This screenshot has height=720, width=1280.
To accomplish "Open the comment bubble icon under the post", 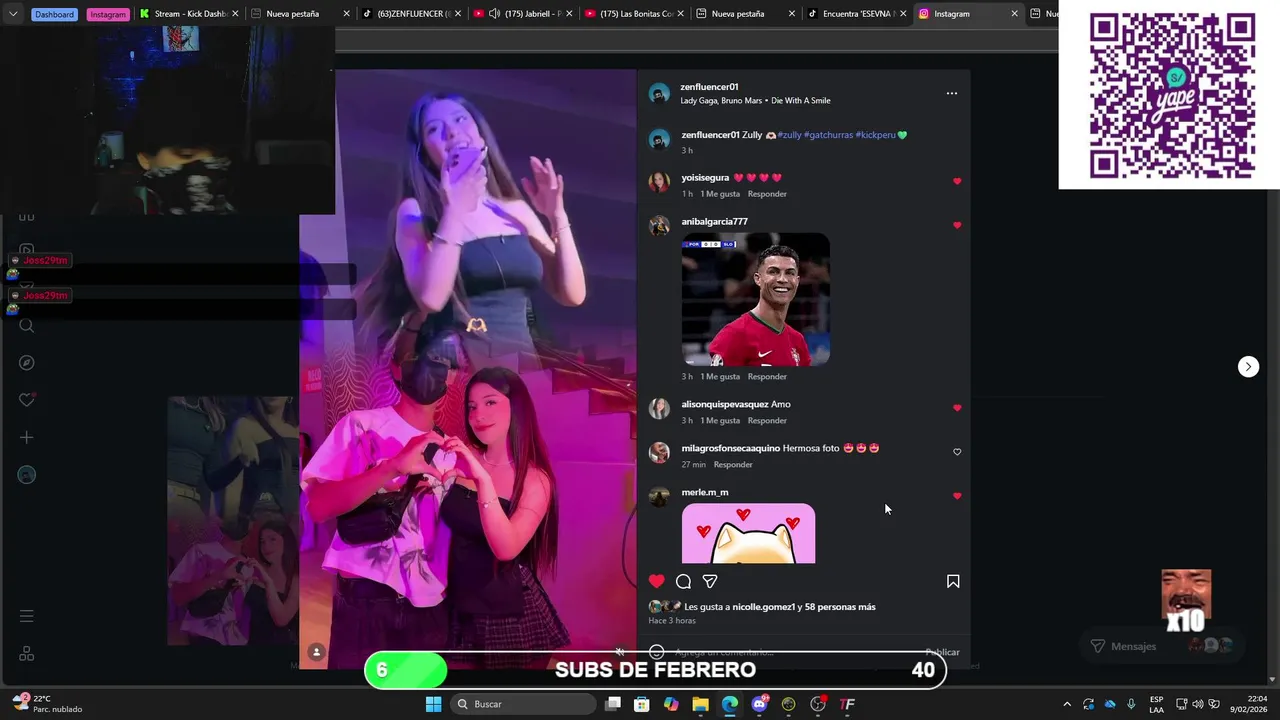I will point(684,581).
